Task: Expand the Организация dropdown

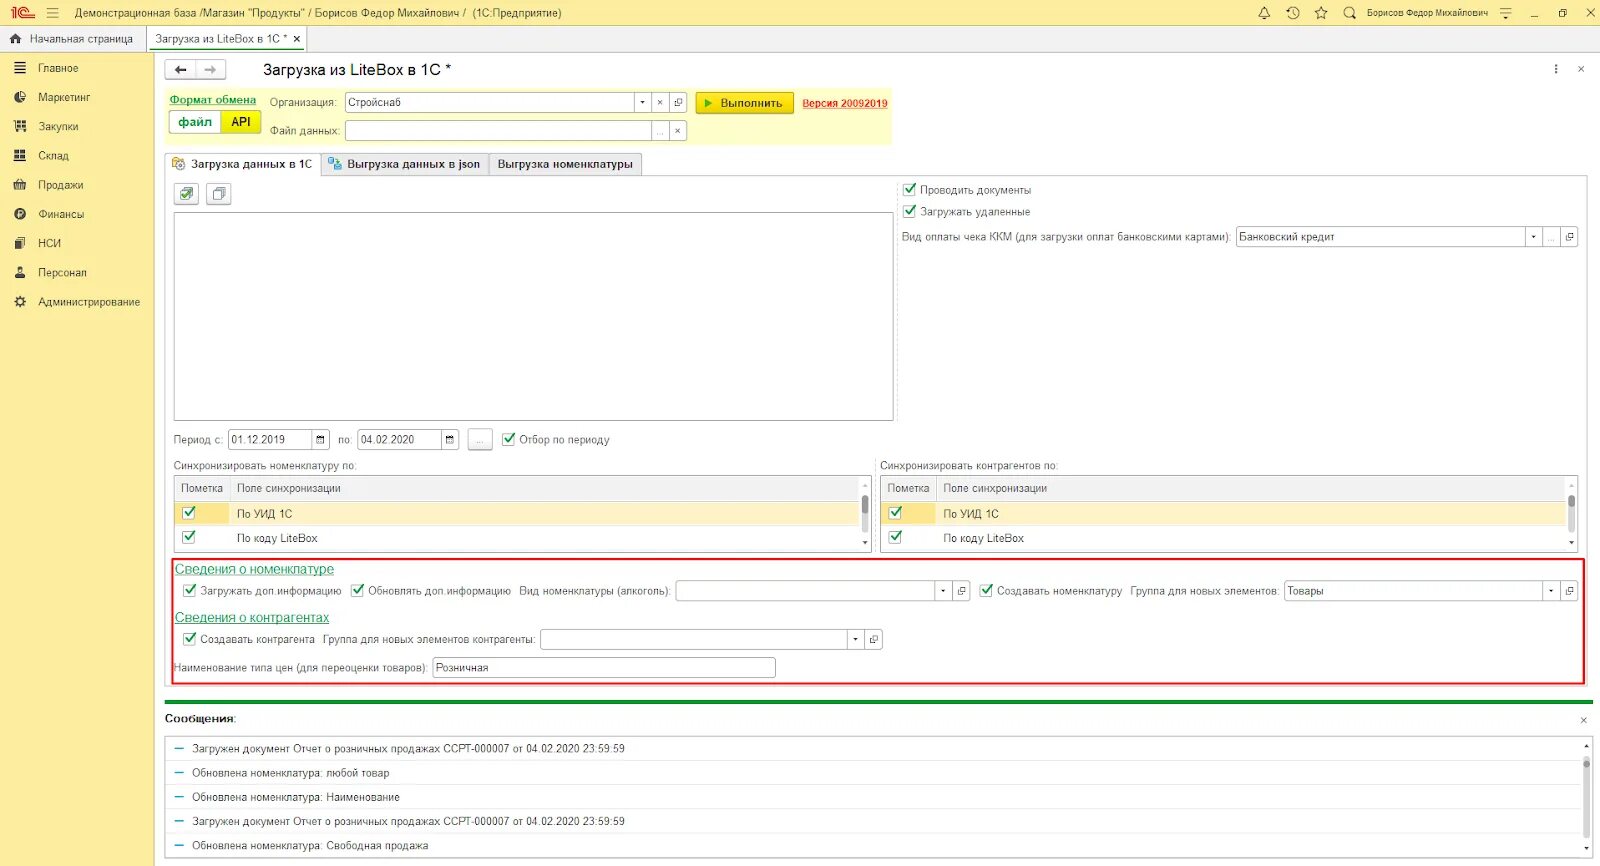Action: pos(642,102)
